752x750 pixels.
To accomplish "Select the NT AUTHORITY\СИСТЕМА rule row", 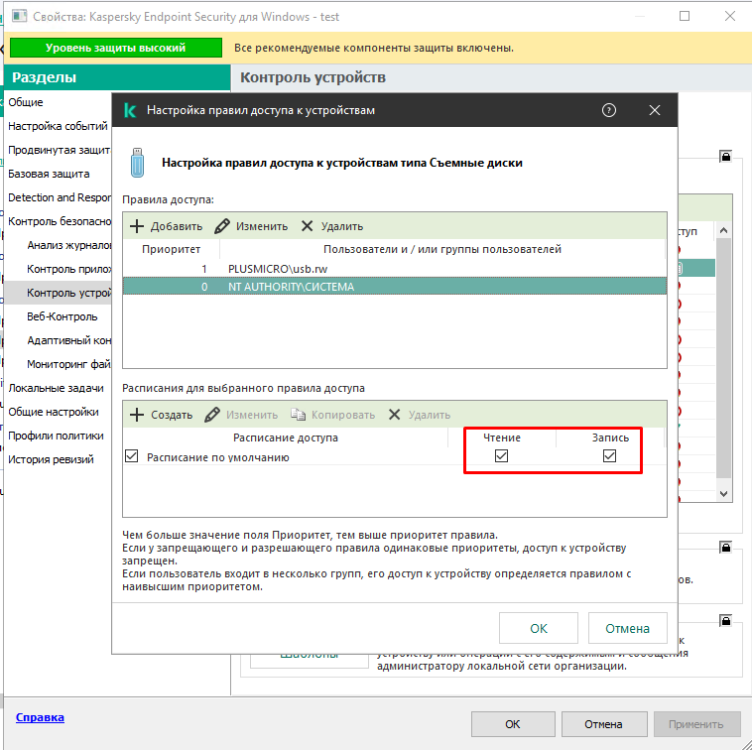I will point(395,286).
